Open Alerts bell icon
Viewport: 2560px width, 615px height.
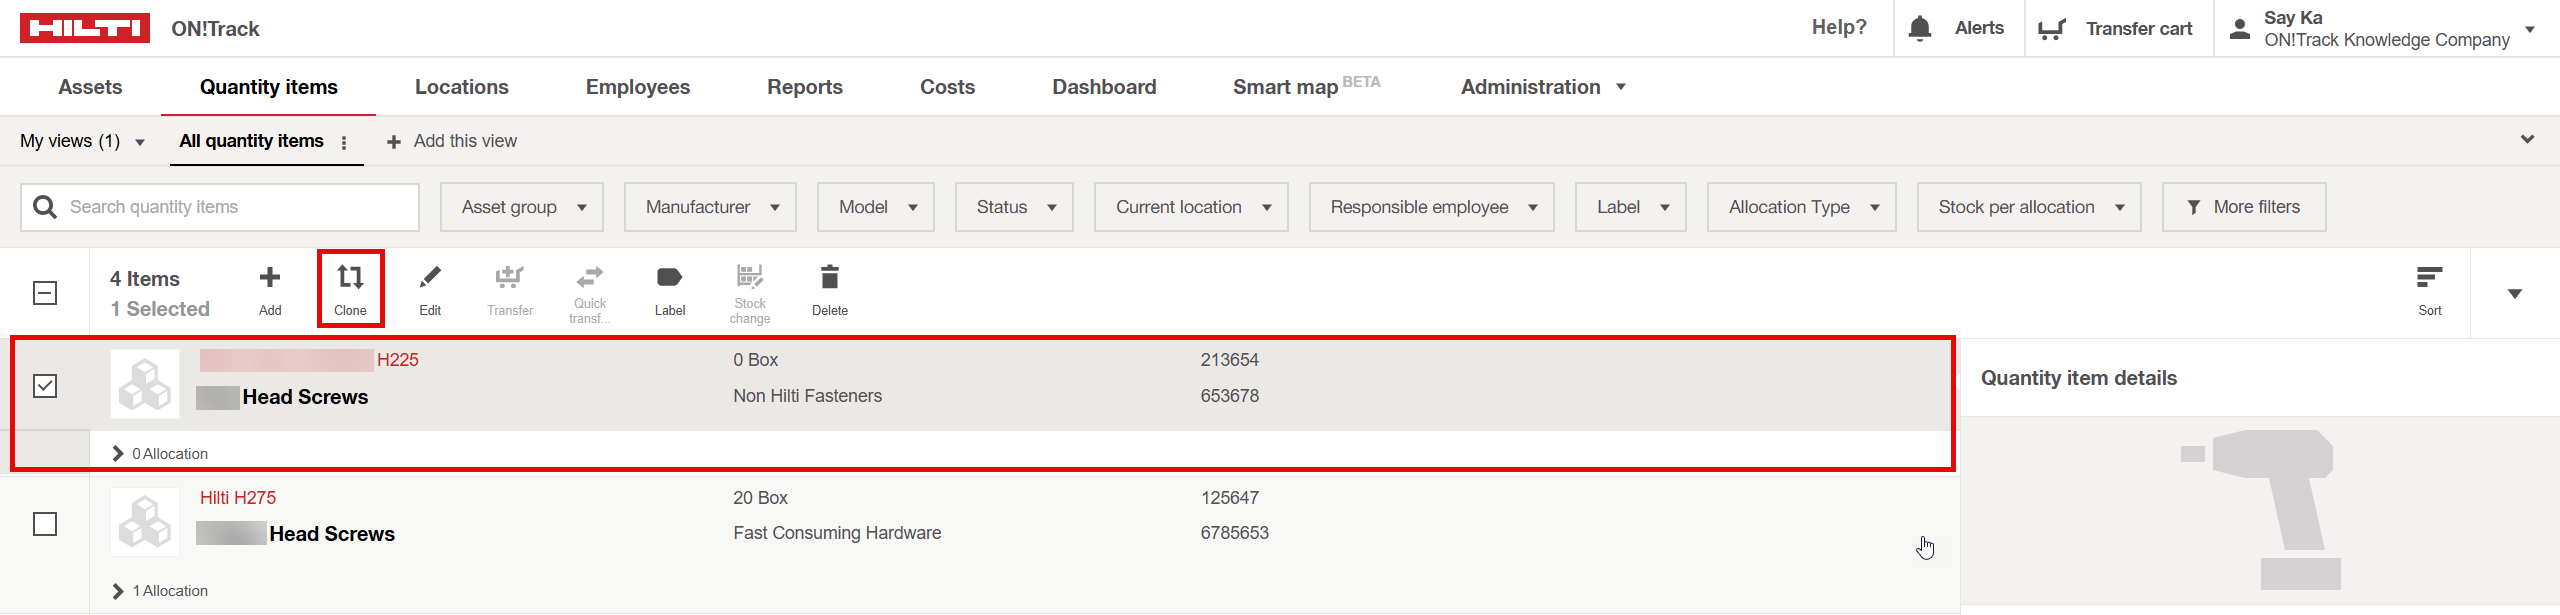[x=1919, y=28]
